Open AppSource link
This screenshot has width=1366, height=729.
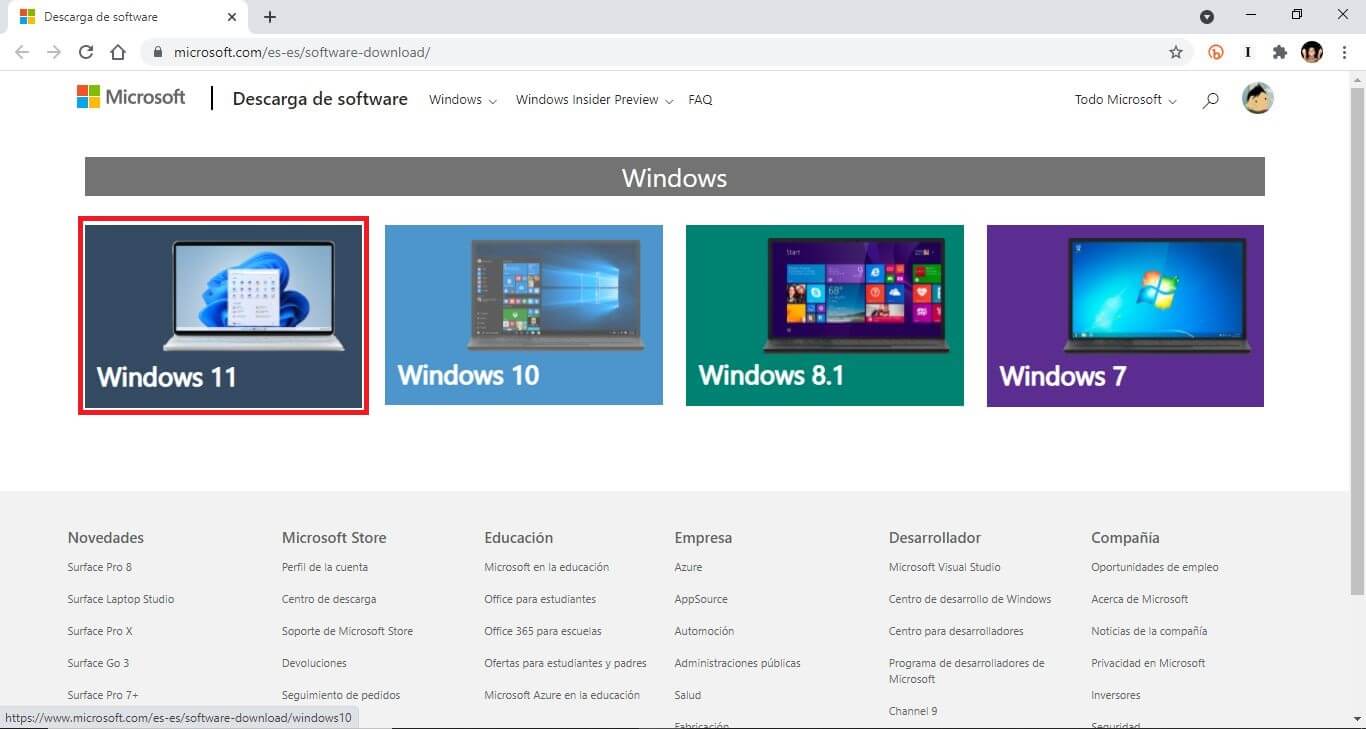click(x=701, y=599)
